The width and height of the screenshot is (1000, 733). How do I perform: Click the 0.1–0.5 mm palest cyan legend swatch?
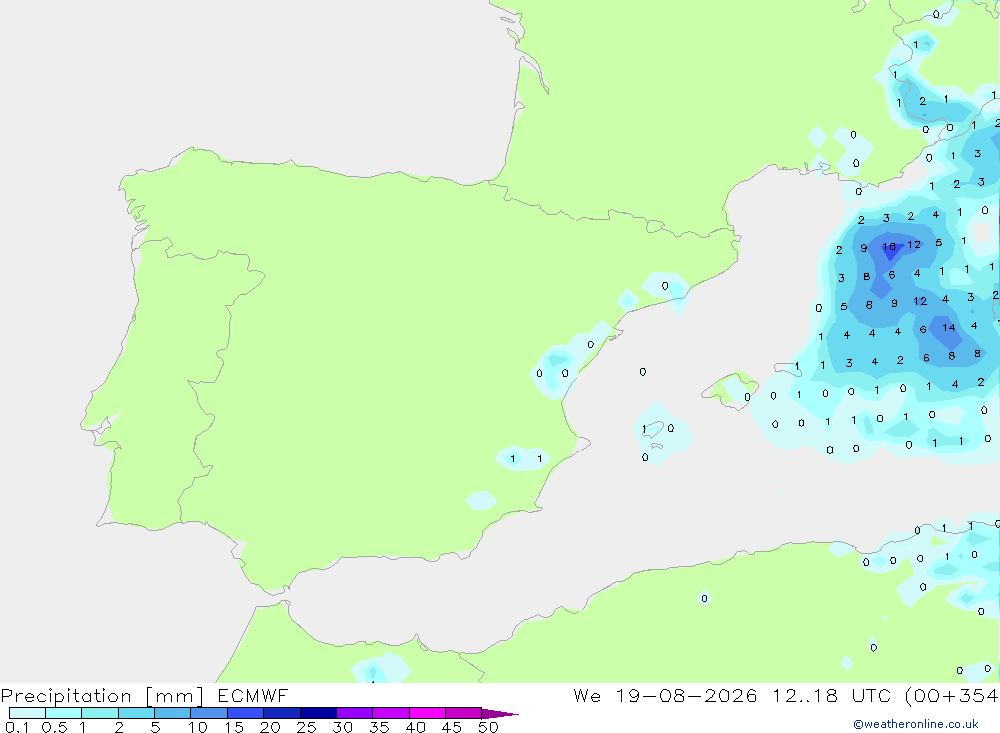click(27, 713)
